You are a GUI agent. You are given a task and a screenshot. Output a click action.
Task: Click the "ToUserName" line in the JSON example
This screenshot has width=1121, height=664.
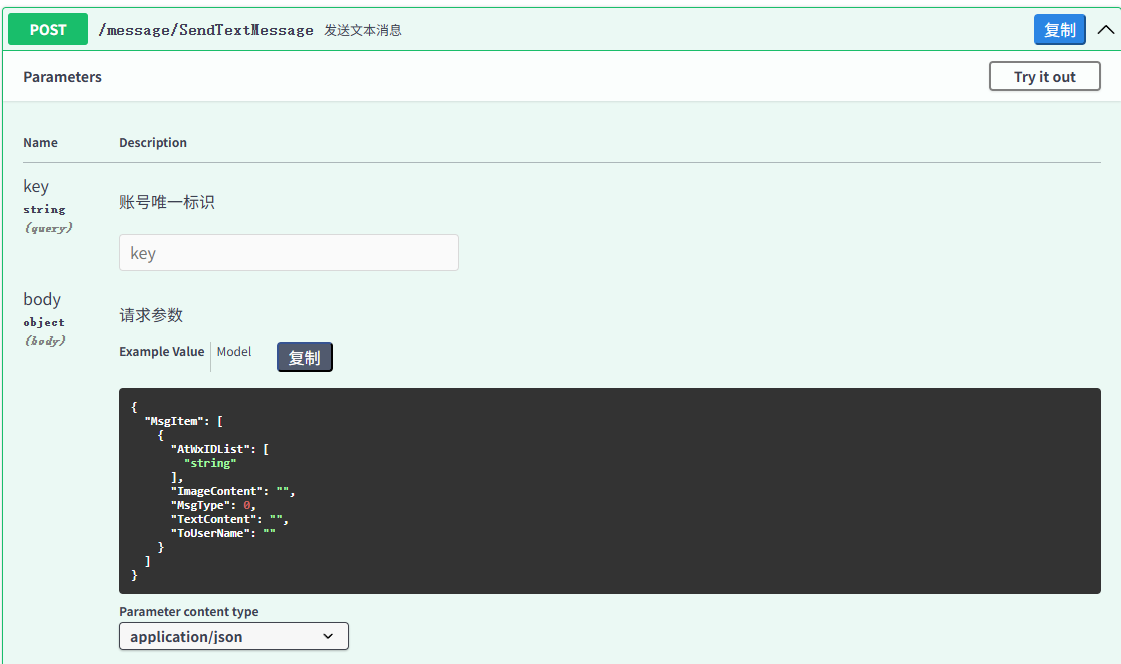pyautogui.click(x=223, y=533)
